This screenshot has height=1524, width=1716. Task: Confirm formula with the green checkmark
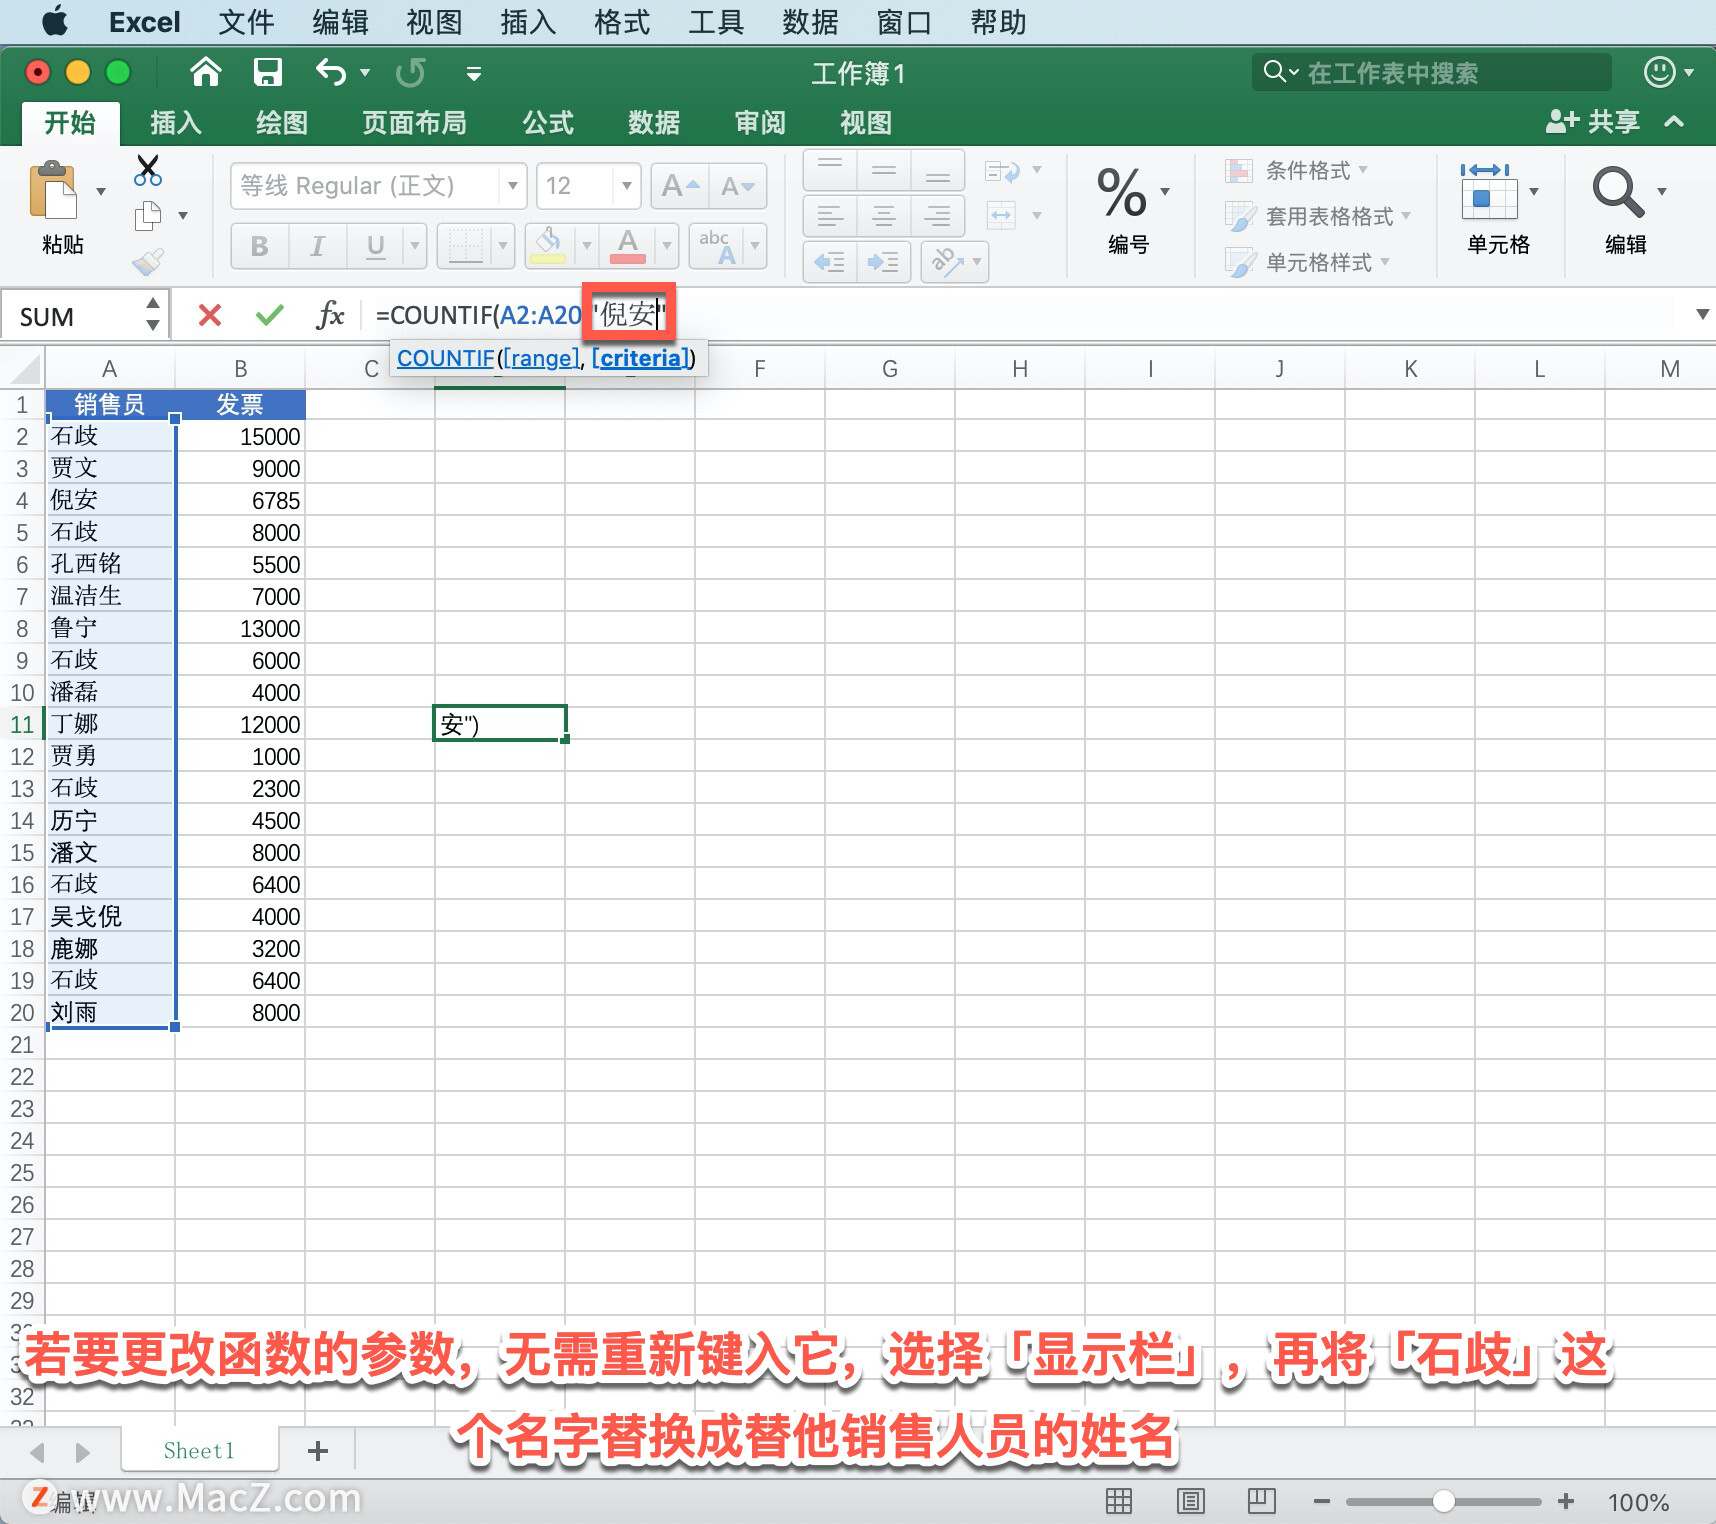270,316
